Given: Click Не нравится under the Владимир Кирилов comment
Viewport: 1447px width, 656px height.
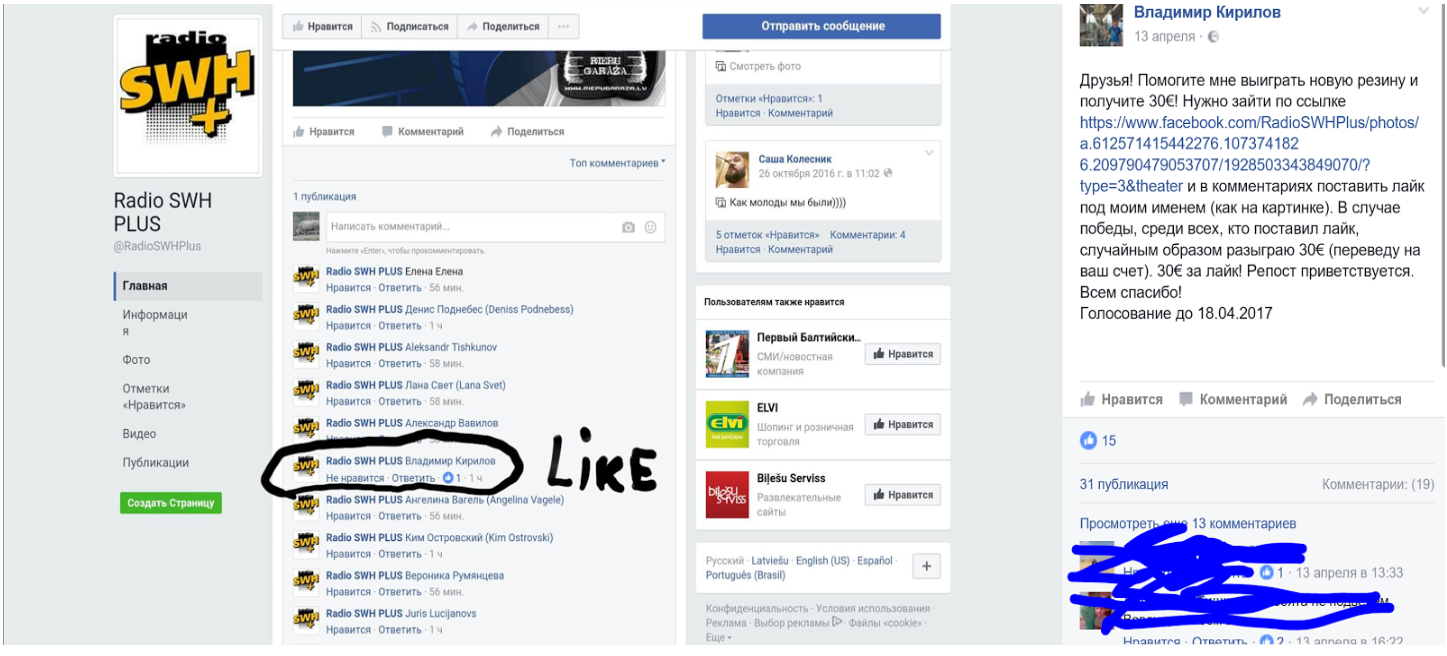Looking at the screenshot, I should [x=355, y=478].
